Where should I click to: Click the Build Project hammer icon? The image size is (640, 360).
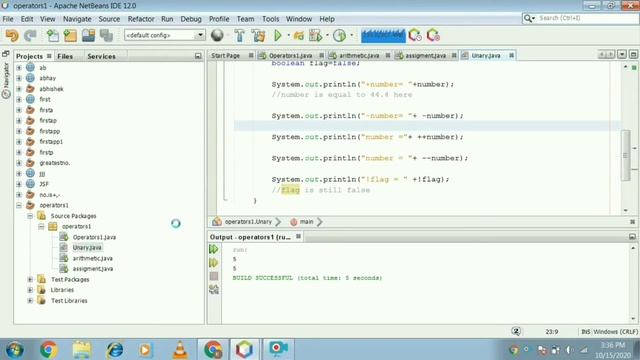(x=240, y=36)
